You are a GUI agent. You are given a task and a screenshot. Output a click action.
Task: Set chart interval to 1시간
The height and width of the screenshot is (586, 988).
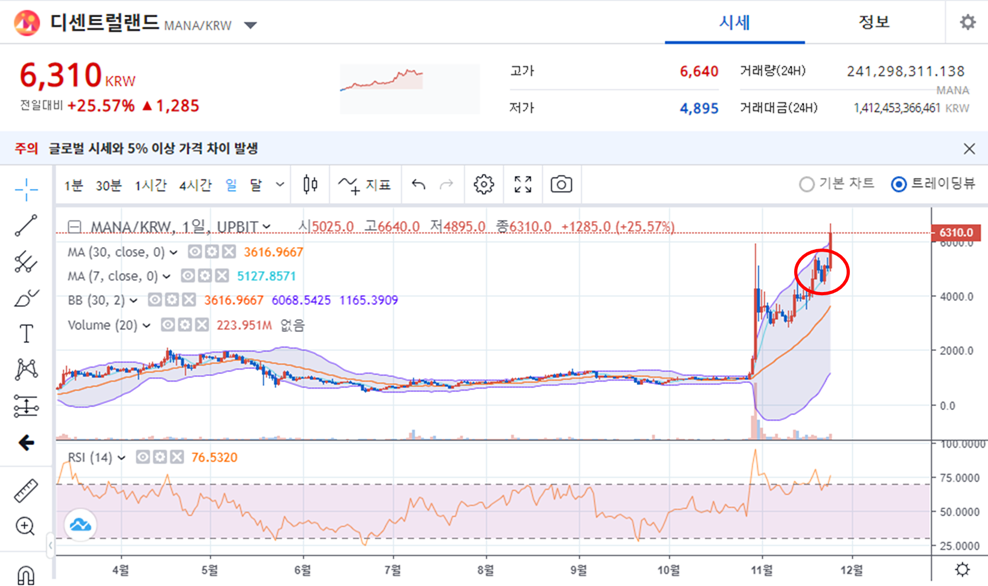(x=151, y=185)
